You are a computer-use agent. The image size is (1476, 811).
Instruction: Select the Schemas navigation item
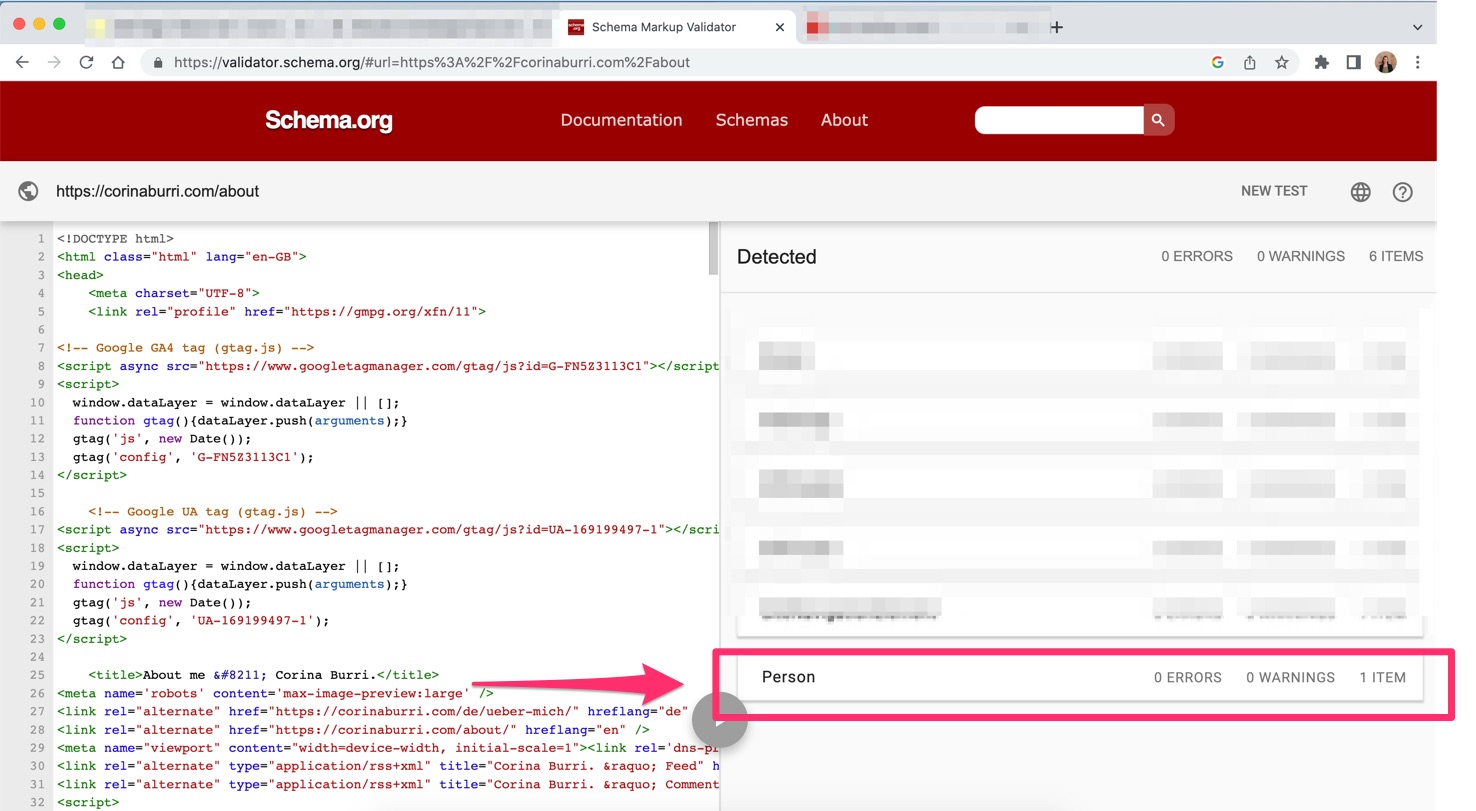[752, 120]
